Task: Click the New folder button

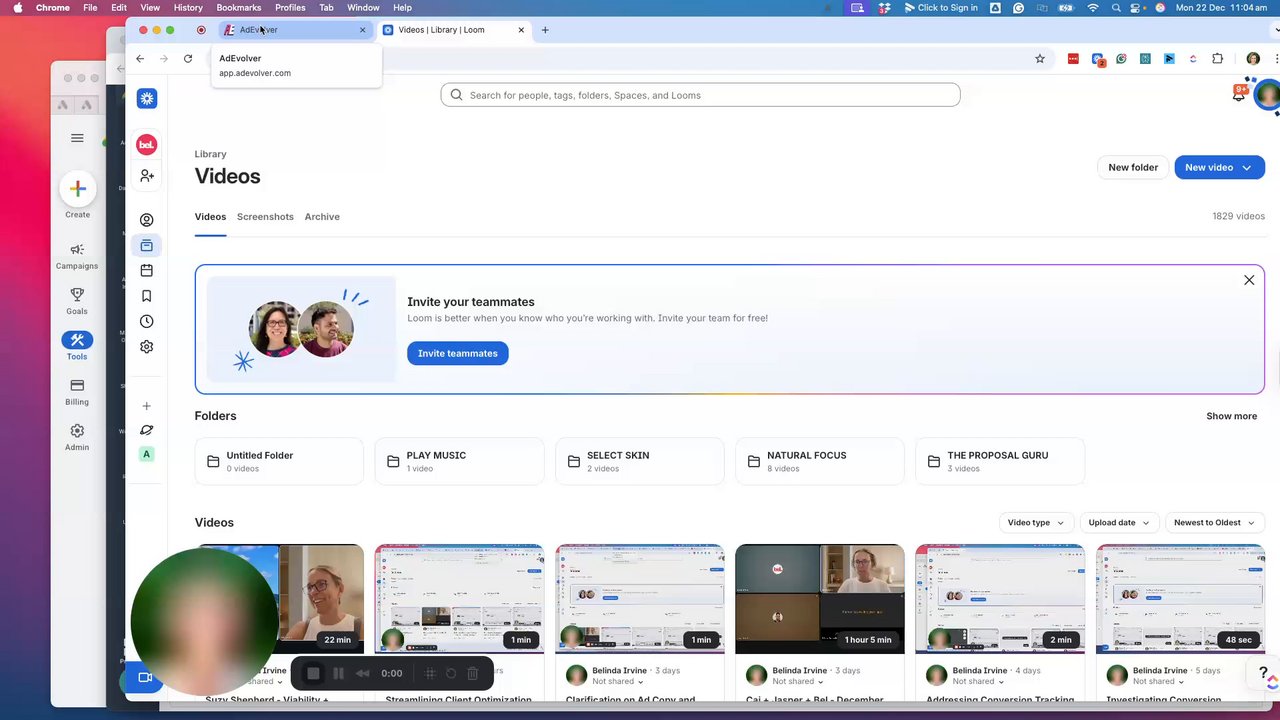Action: click(x=1133, y=168)
